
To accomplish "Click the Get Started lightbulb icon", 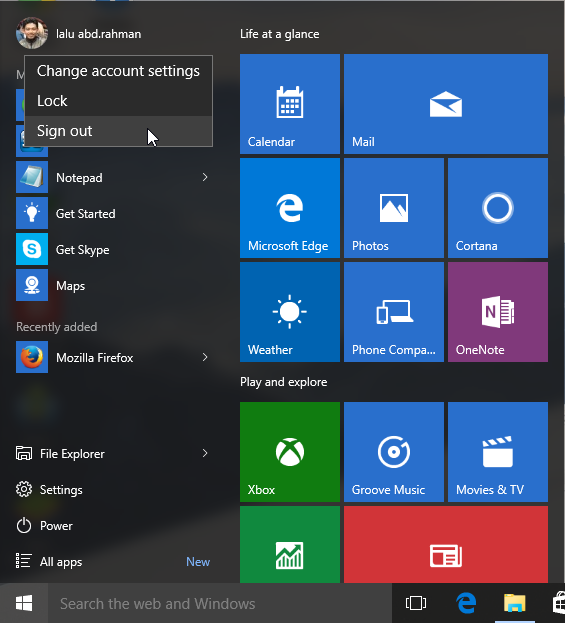I will pyautogui.click(x=32, y=213).
